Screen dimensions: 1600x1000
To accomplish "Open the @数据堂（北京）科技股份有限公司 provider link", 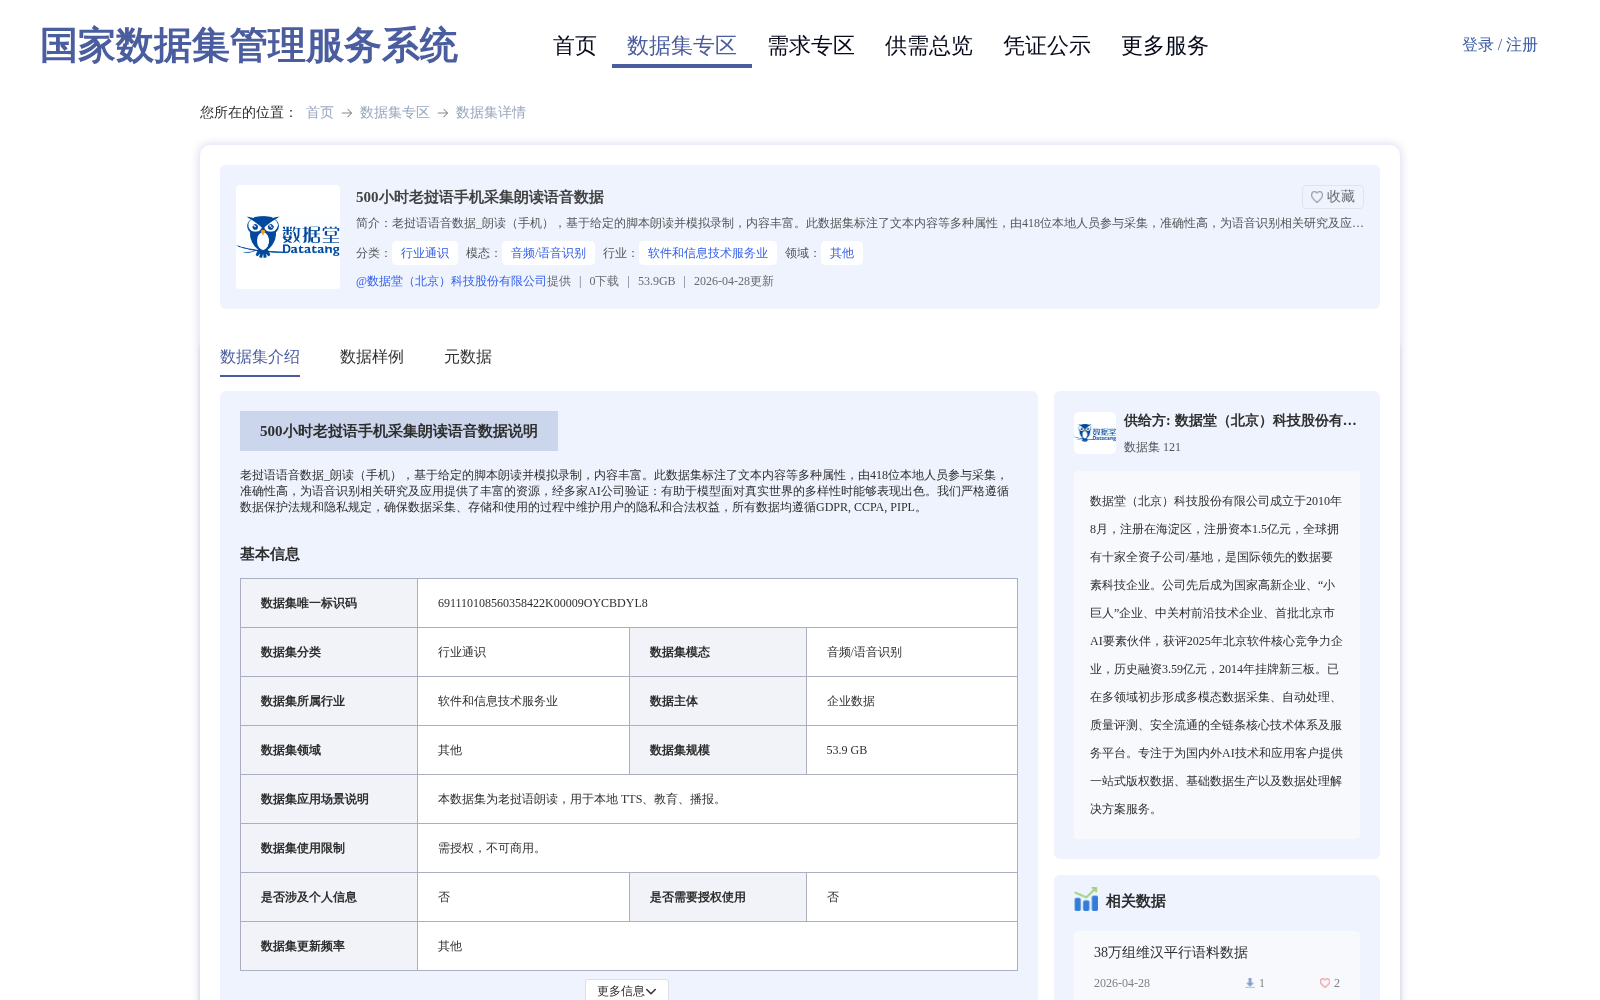I will tap(451, 281).
